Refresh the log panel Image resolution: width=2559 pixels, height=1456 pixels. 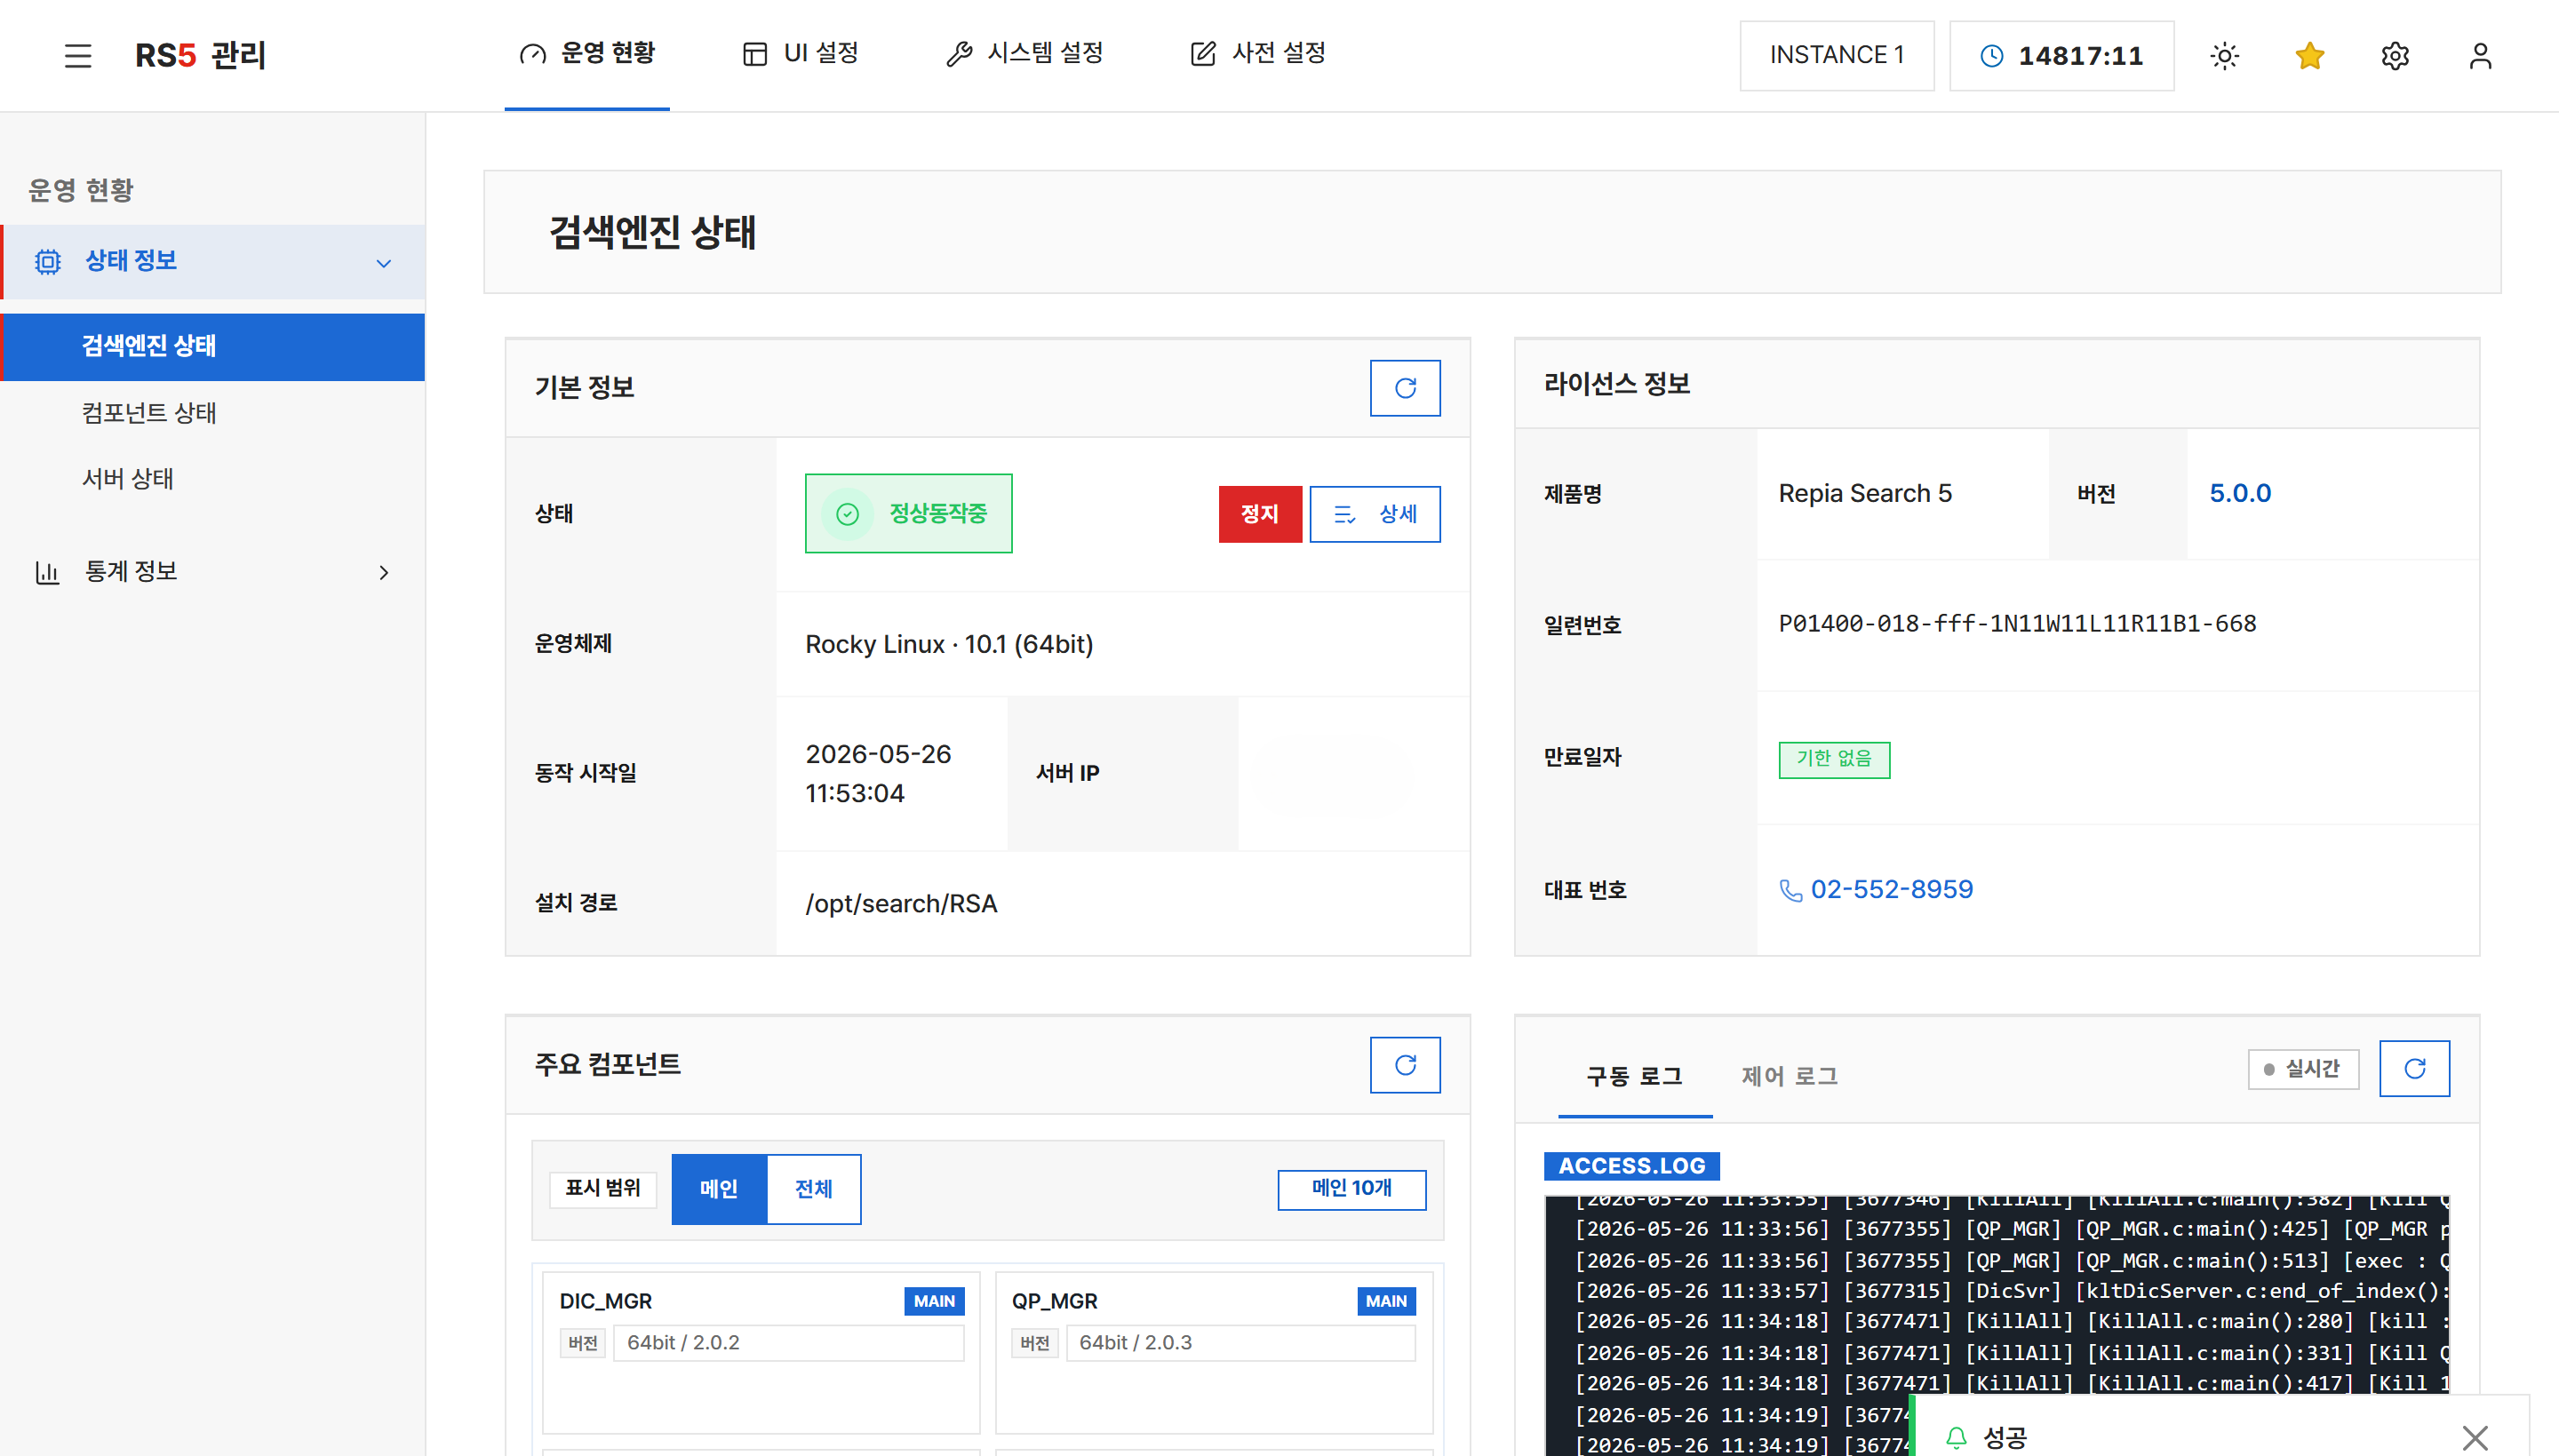2413,1068
